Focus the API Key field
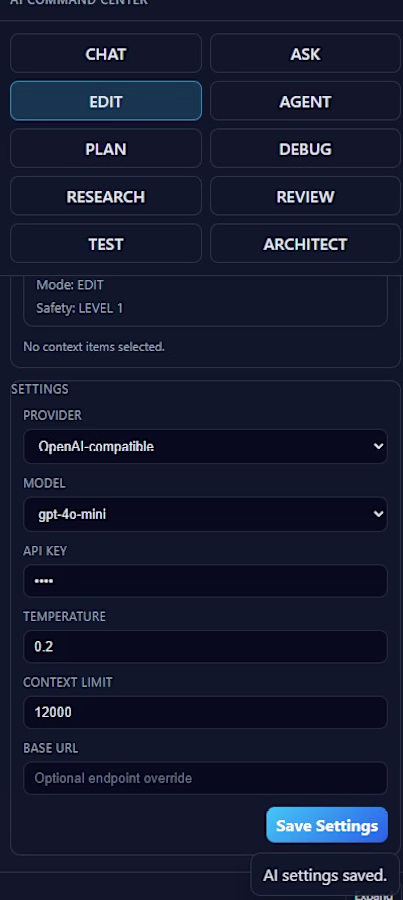 (x=205, y=581)
